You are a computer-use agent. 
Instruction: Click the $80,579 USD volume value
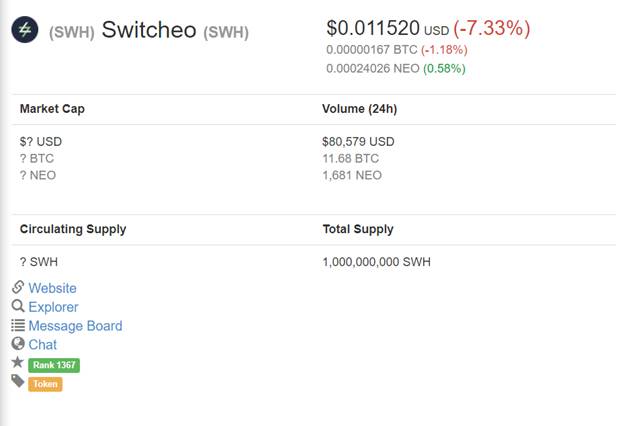click(358, 142)
